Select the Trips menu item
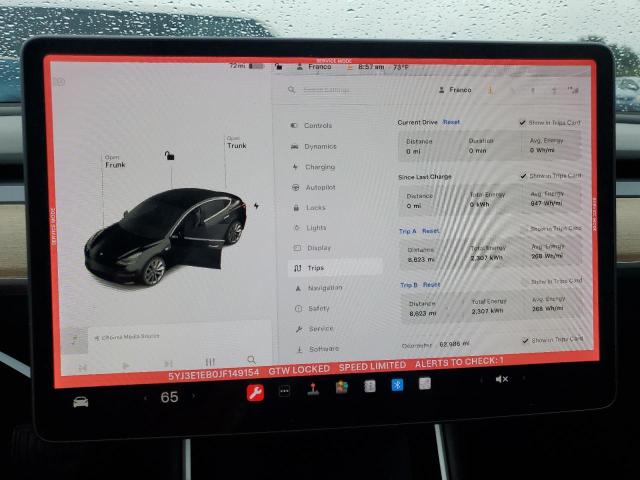Screen dimensions: 640x480 (x=335, y=268)
